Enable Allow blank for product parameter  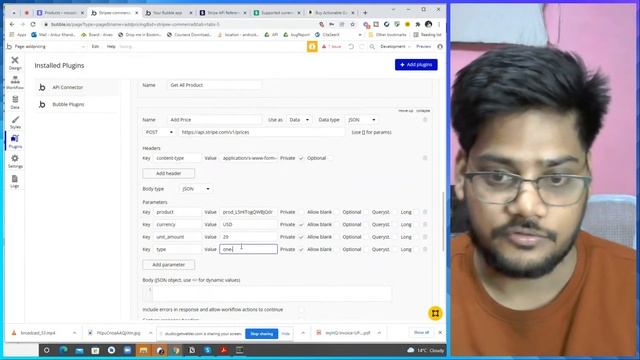(x=336, y=212)
